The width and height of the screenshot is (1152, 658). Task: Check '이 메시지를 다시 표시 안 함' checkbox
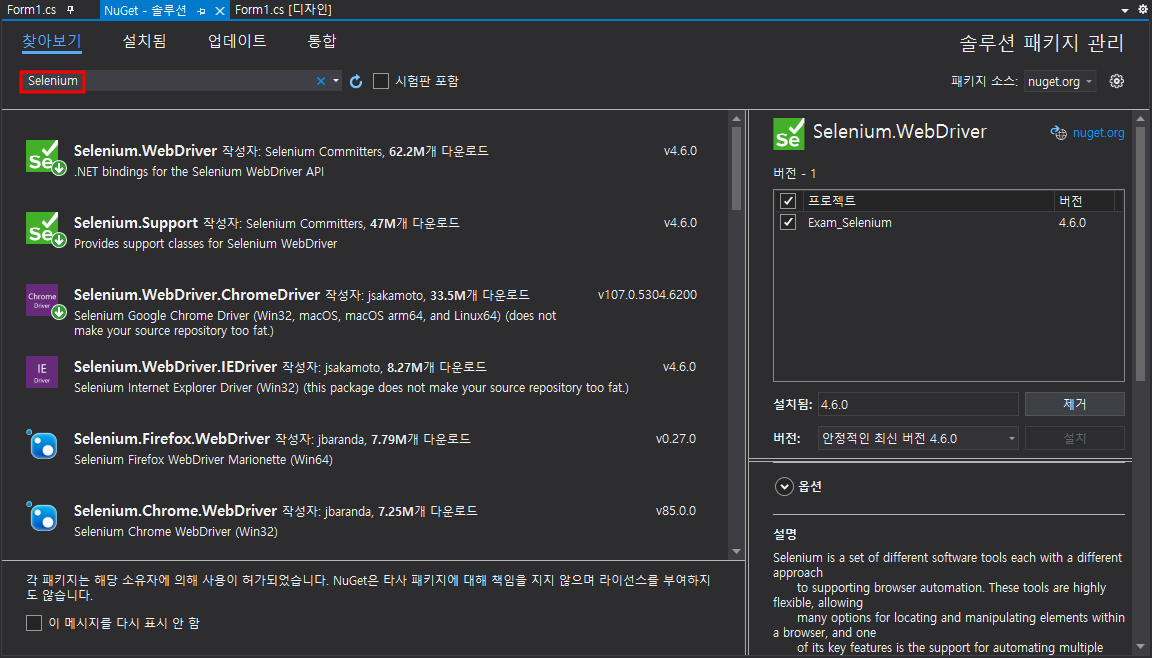[34, 623]
